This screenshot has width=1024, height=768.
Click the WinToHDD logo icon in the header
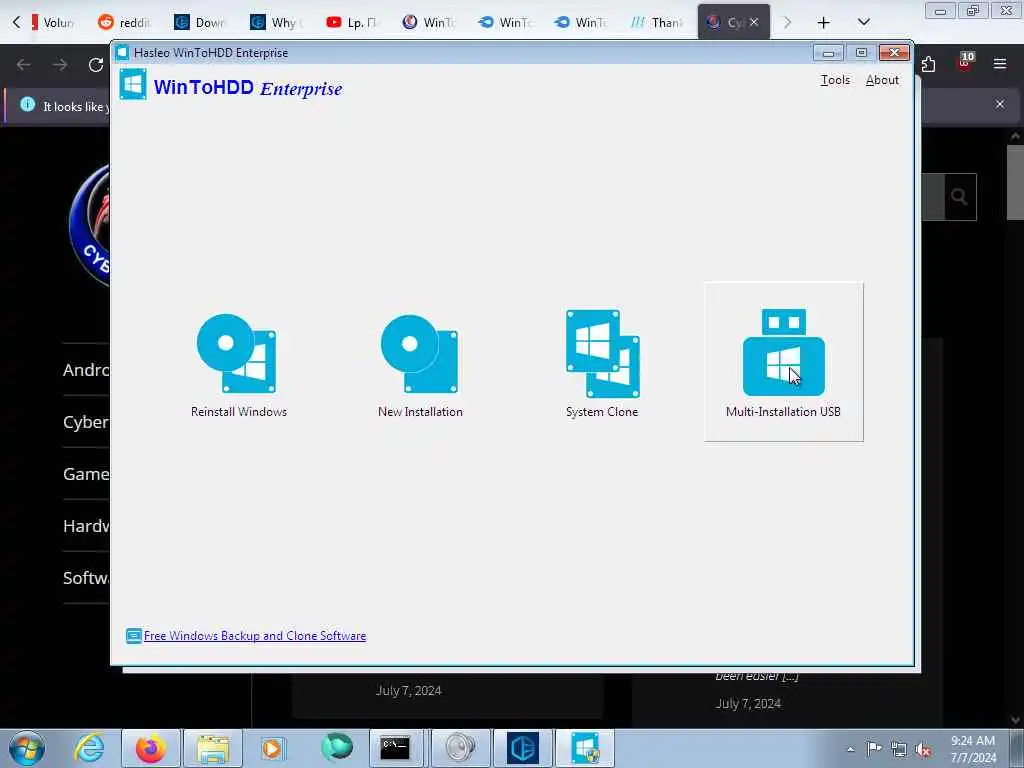[133, 85]
